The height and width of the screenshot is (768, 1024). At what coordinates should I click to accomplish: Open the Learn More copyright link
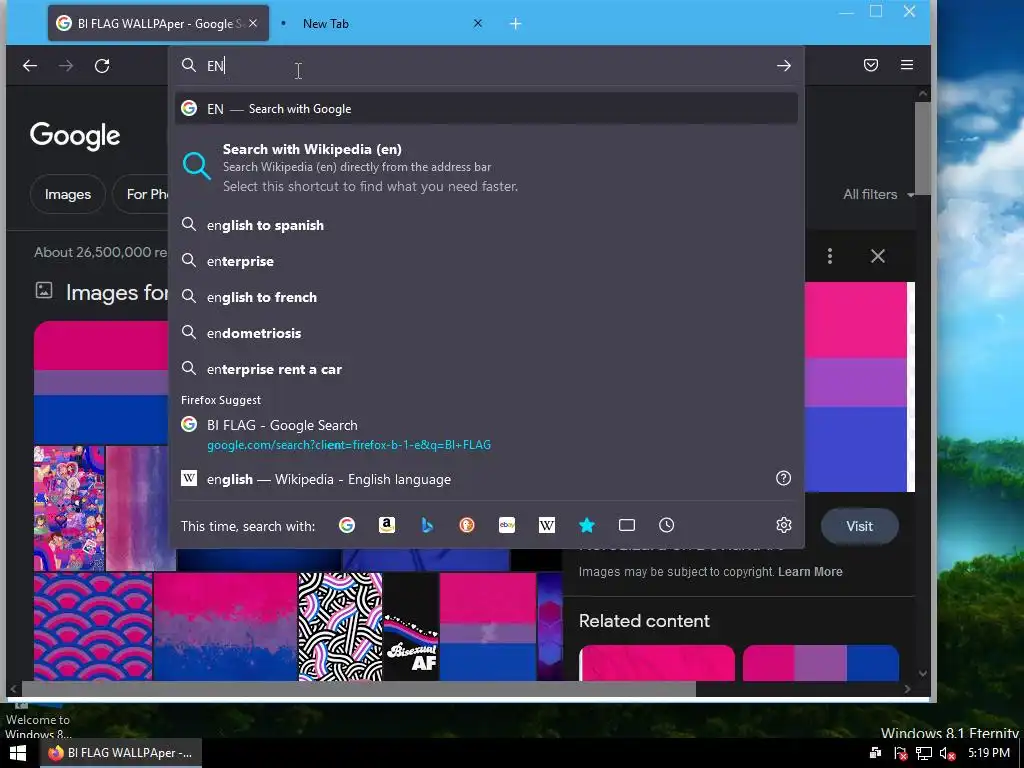[810, 571]
